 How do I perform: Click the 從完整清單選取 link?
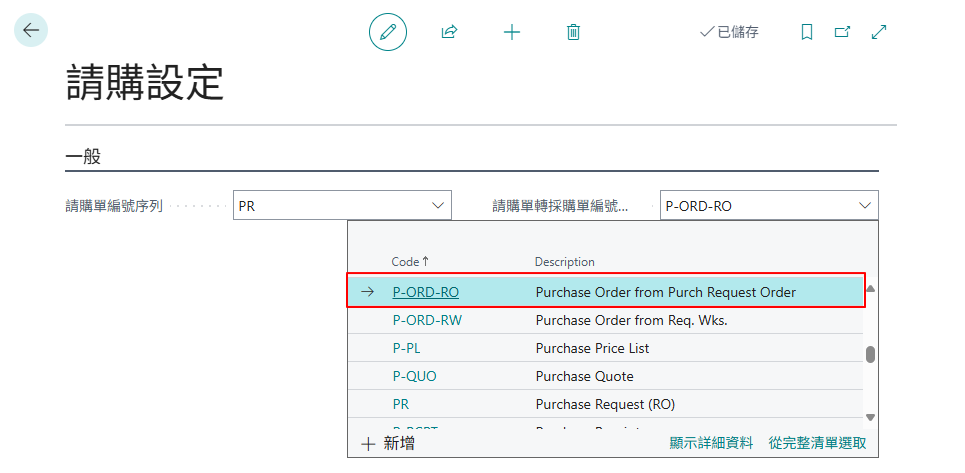click(817, 443)
